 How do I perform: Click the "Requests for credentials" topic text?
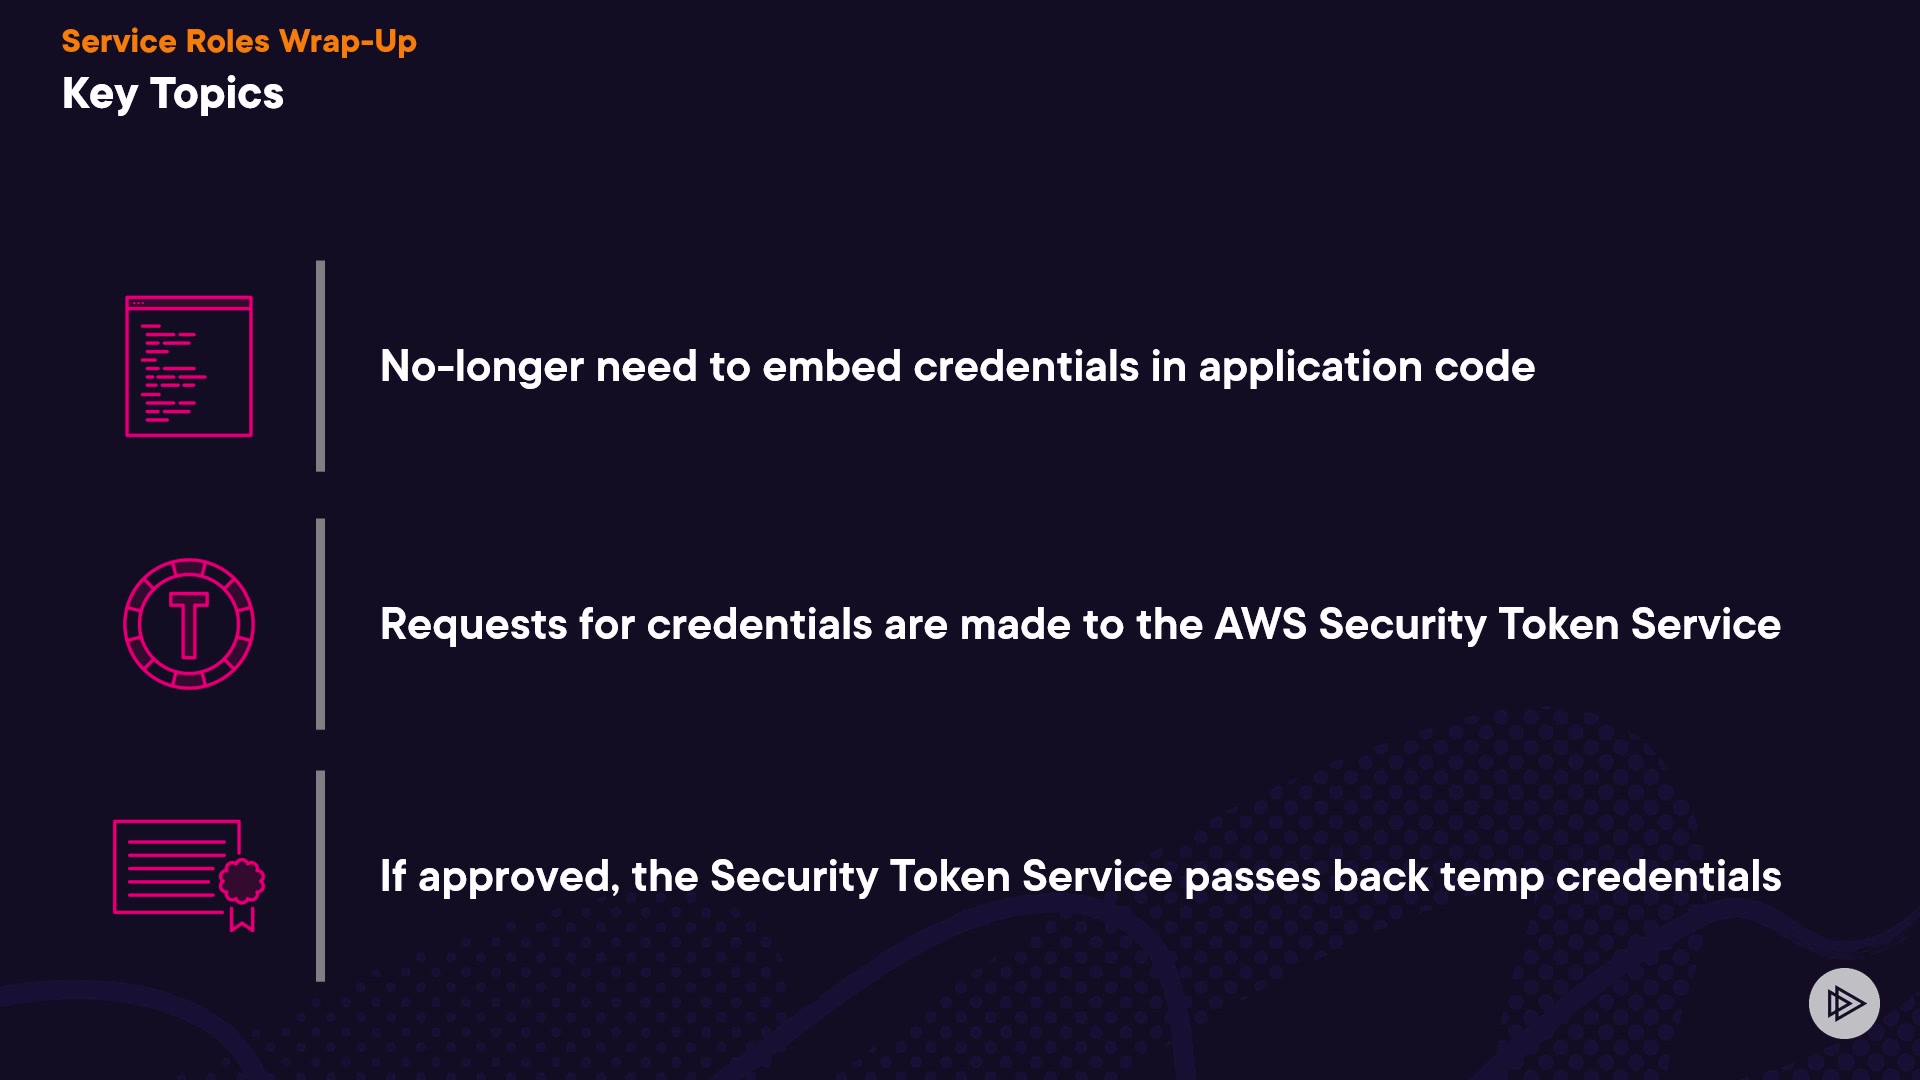click(1080, 624)
